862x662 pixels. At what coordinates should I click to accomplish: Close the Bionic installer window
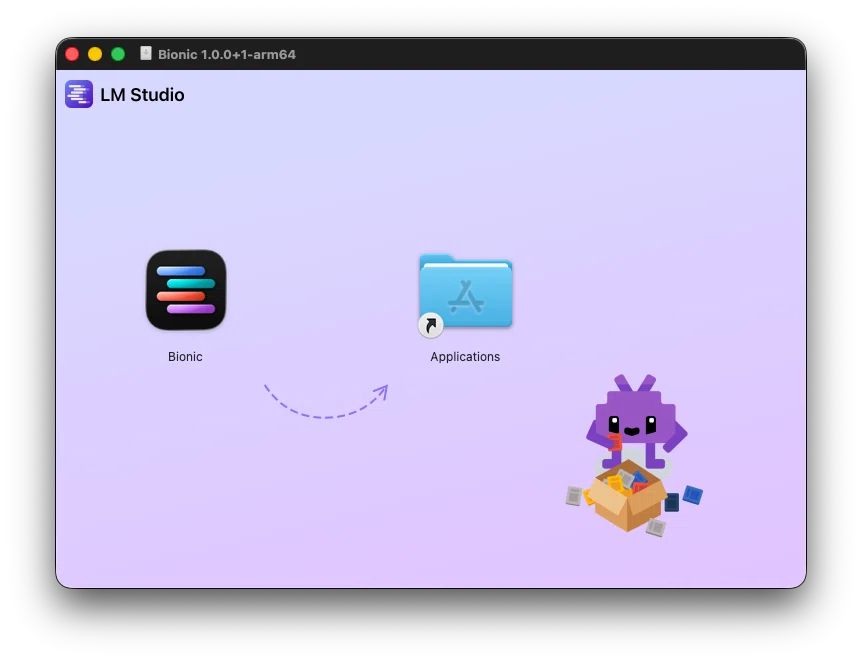click(72, 54)
